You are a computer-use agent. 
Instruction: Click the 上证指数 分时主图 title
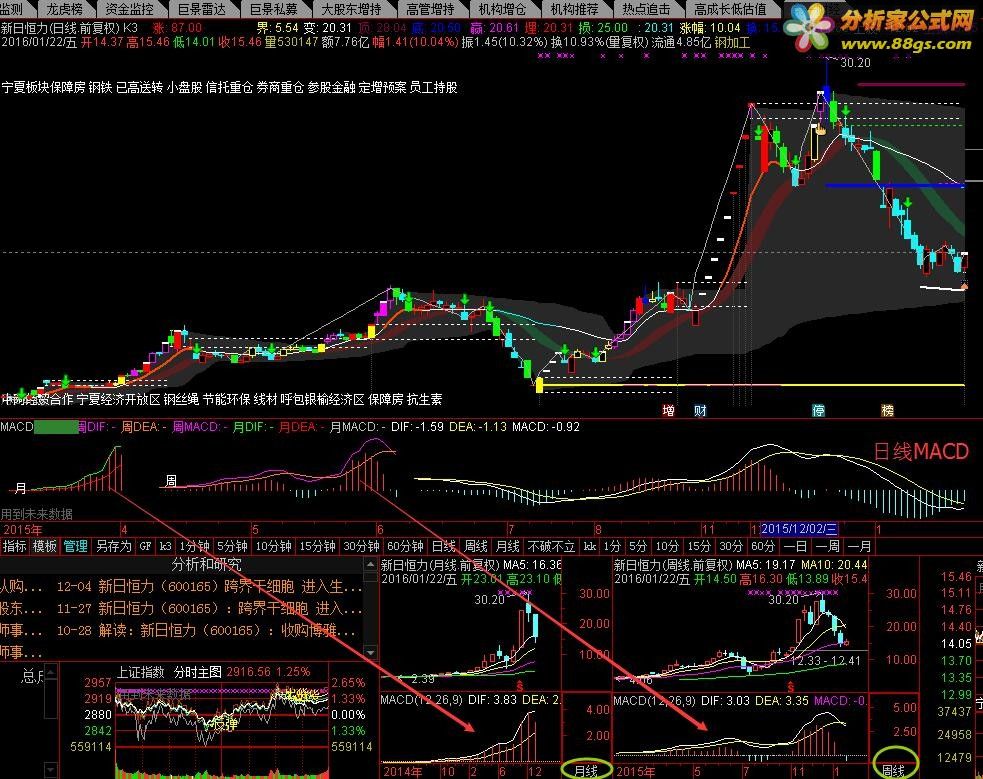pyautogui.click(x=169, y=672)
